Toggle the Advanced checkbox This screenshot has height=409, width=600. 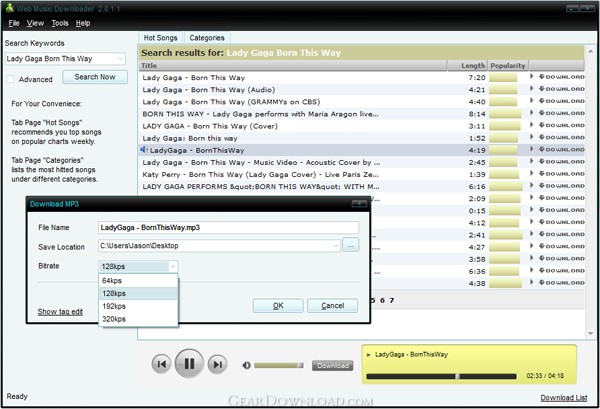tap(11, 79)
